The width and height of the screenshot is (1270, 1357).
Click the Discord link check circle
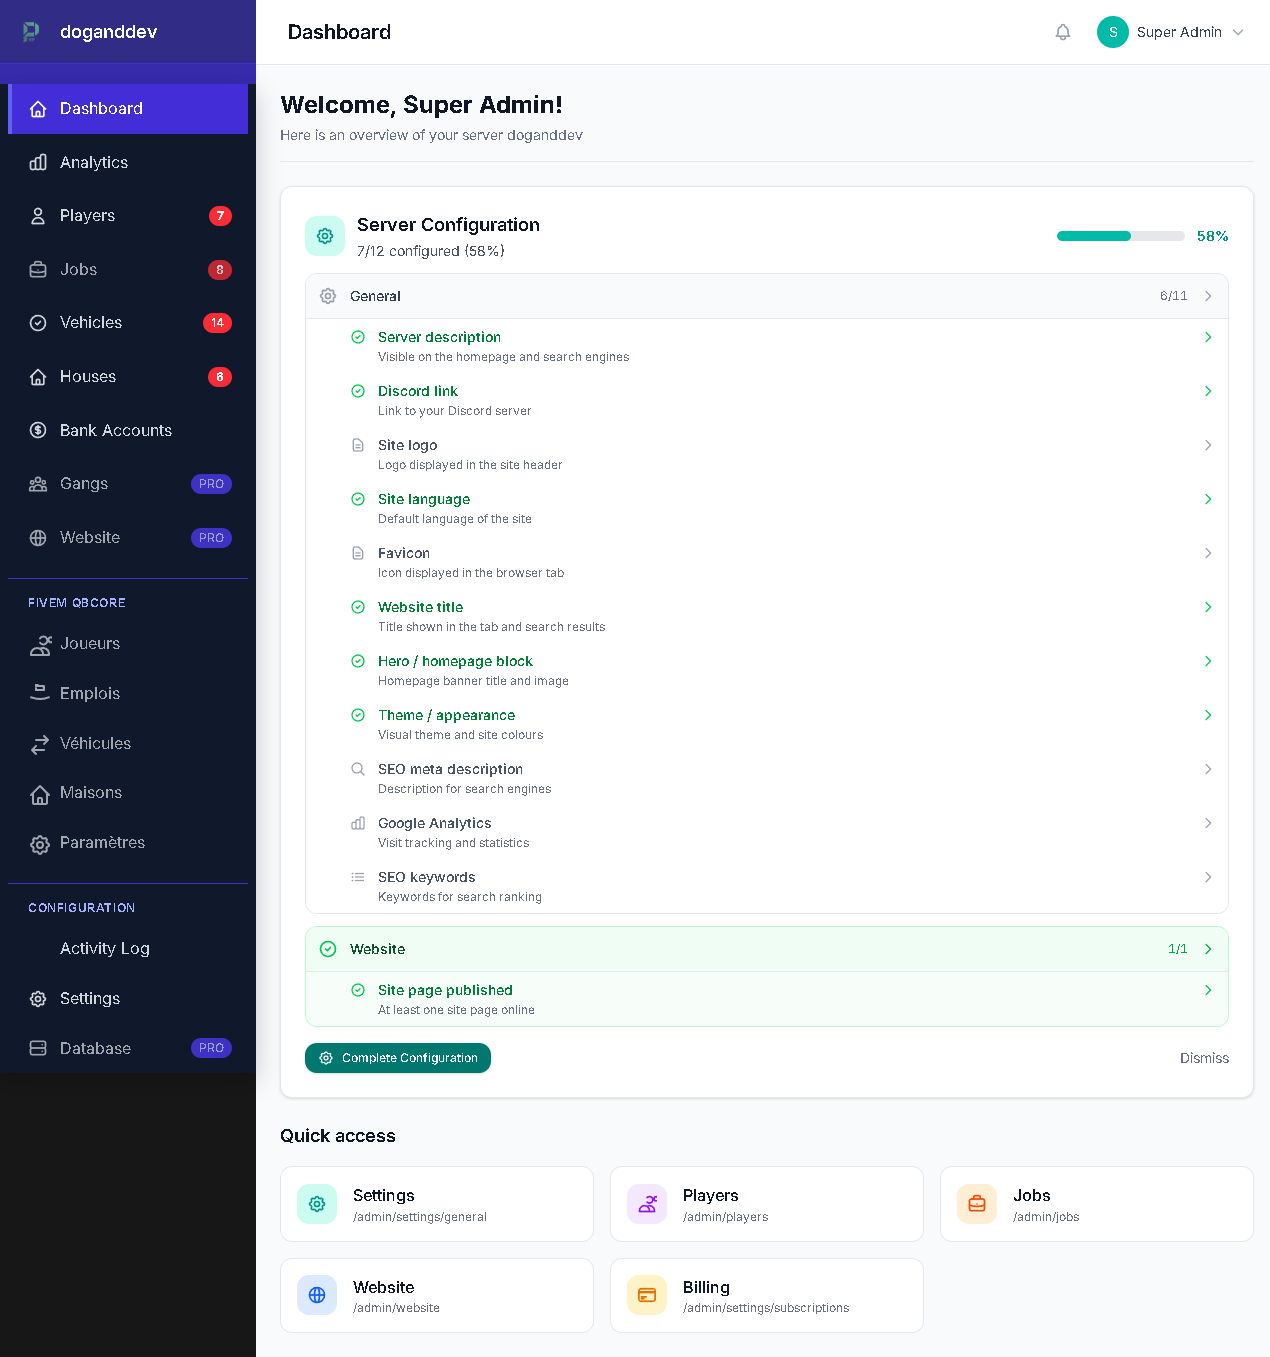coord(358,391)
